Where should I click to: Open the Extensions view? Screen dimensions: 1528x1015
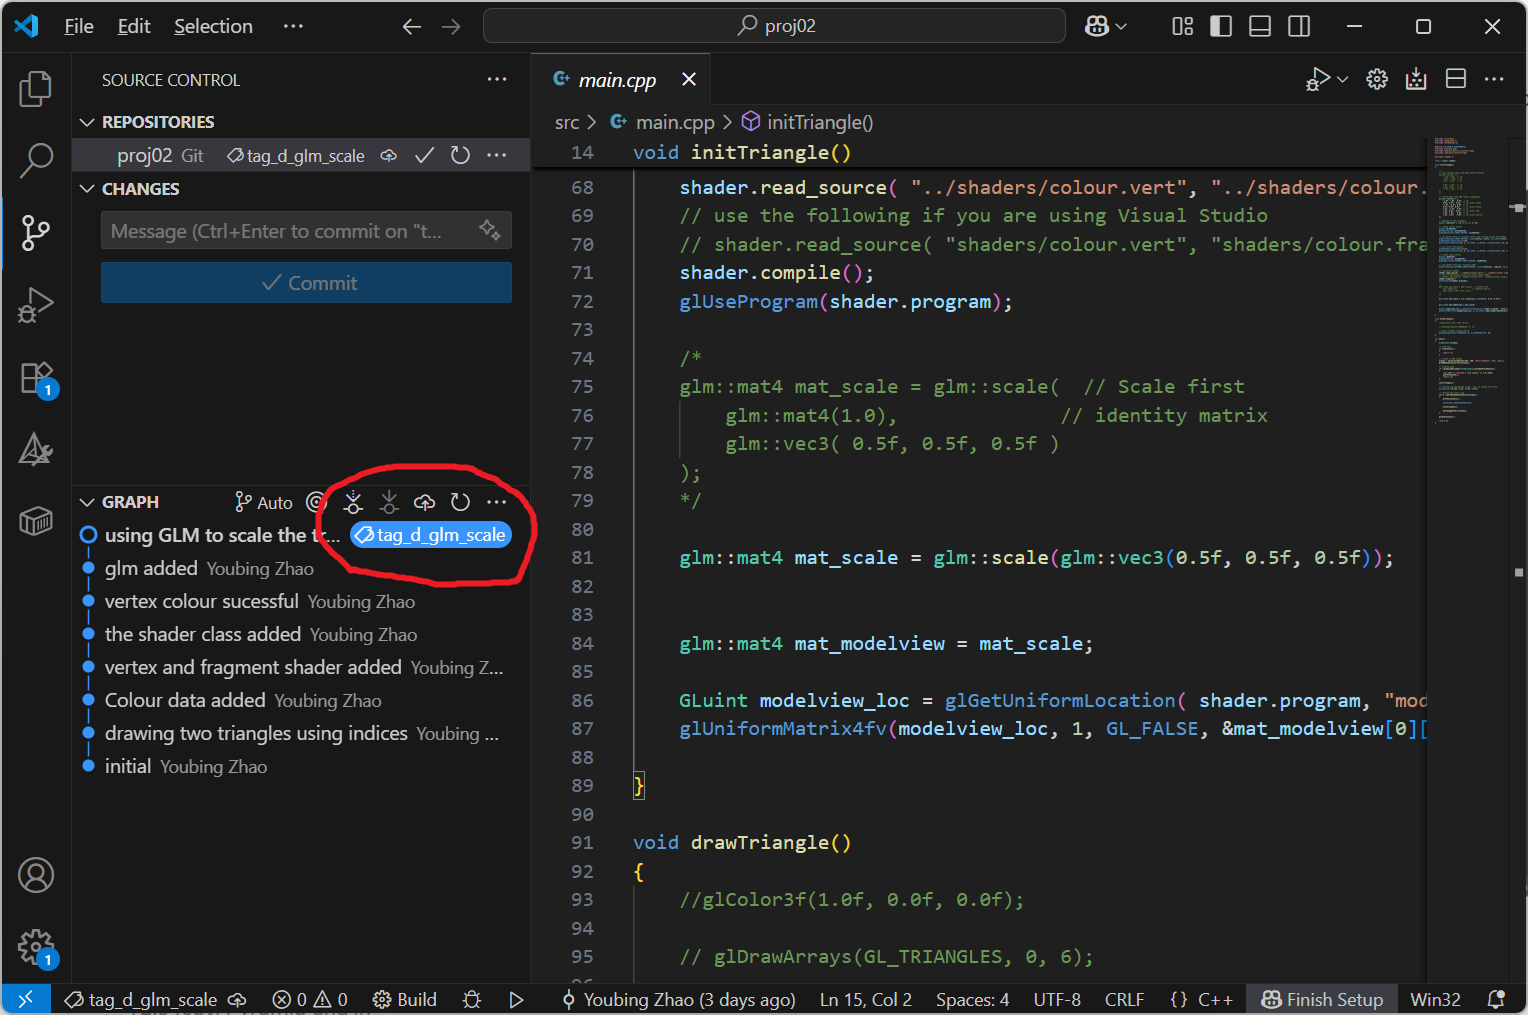(x=36, y=378)
